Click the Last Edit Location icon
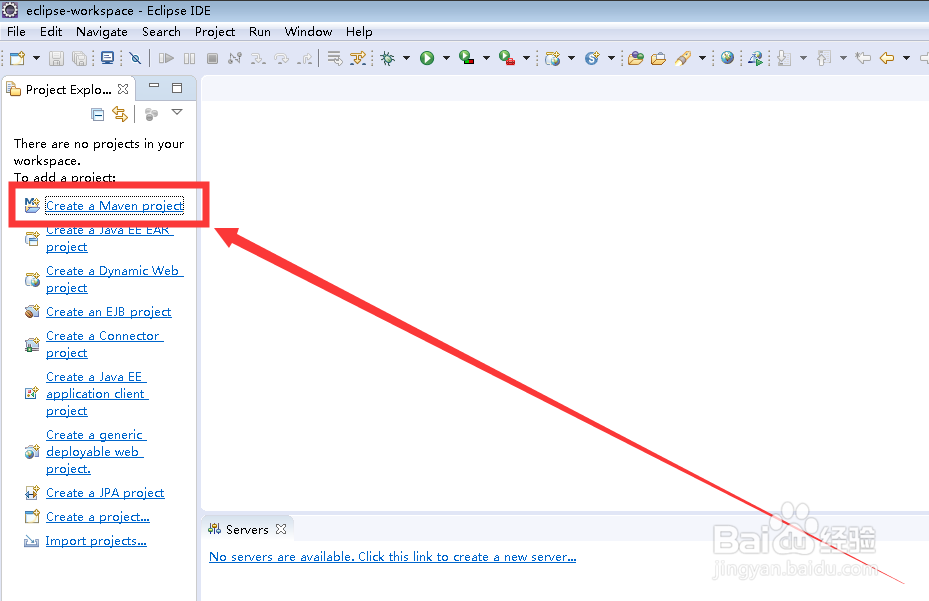 coord(864,58)
